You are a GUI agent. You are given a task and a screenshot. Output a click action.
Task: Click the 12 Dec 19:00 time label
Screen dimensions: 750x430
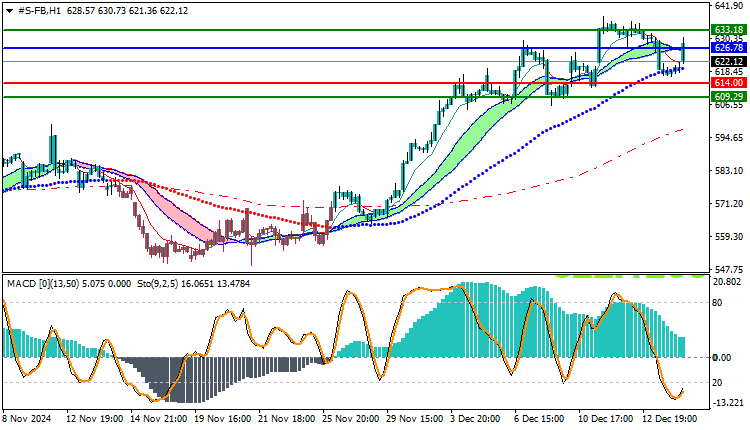pos(670,419)
